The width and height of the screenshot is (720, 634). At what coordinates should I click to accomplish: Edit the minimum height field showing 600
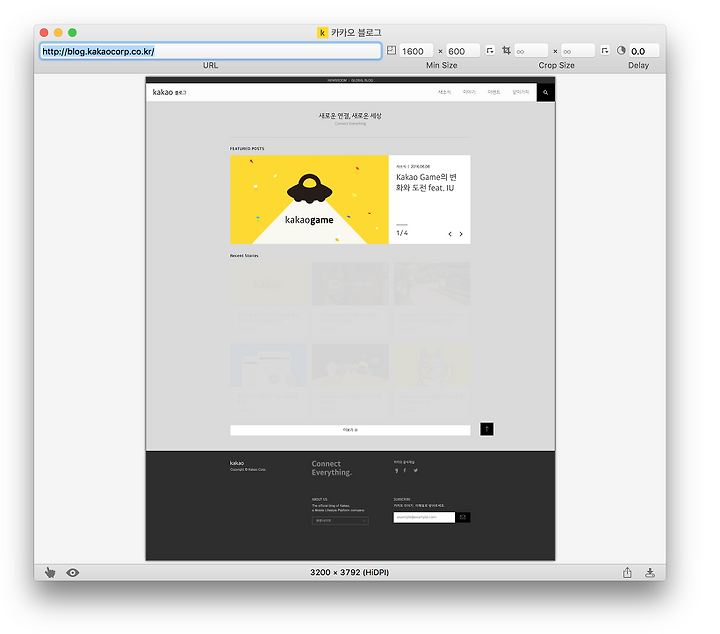[462, 51]
